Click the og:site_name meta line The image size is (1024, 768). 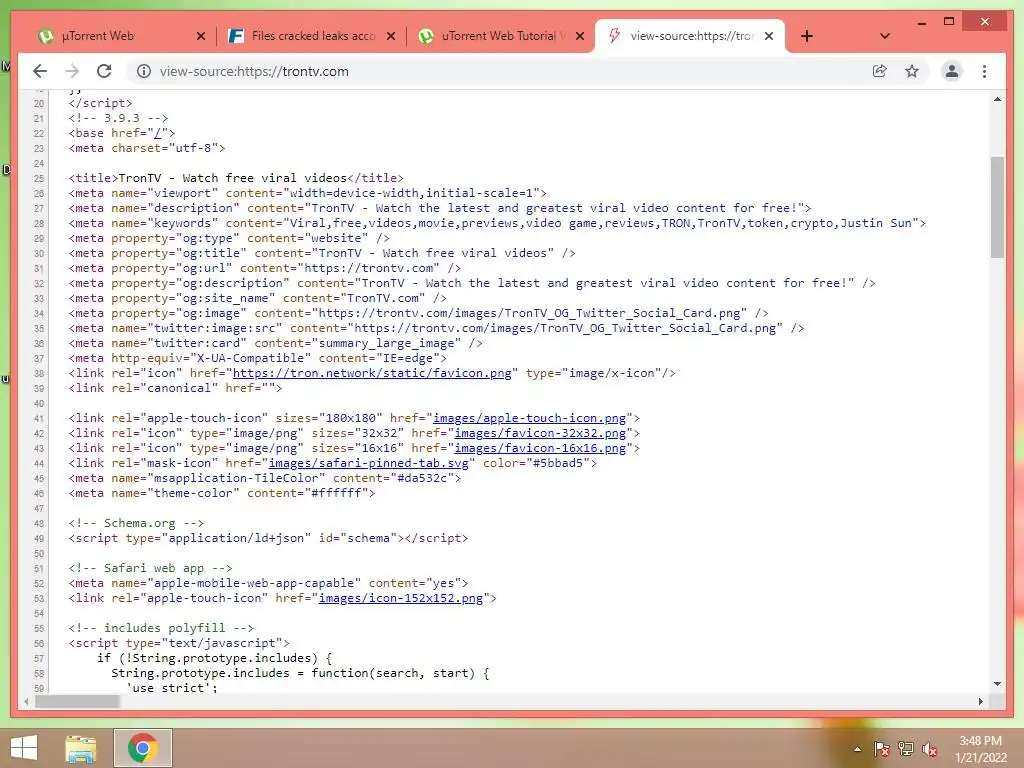257,298
